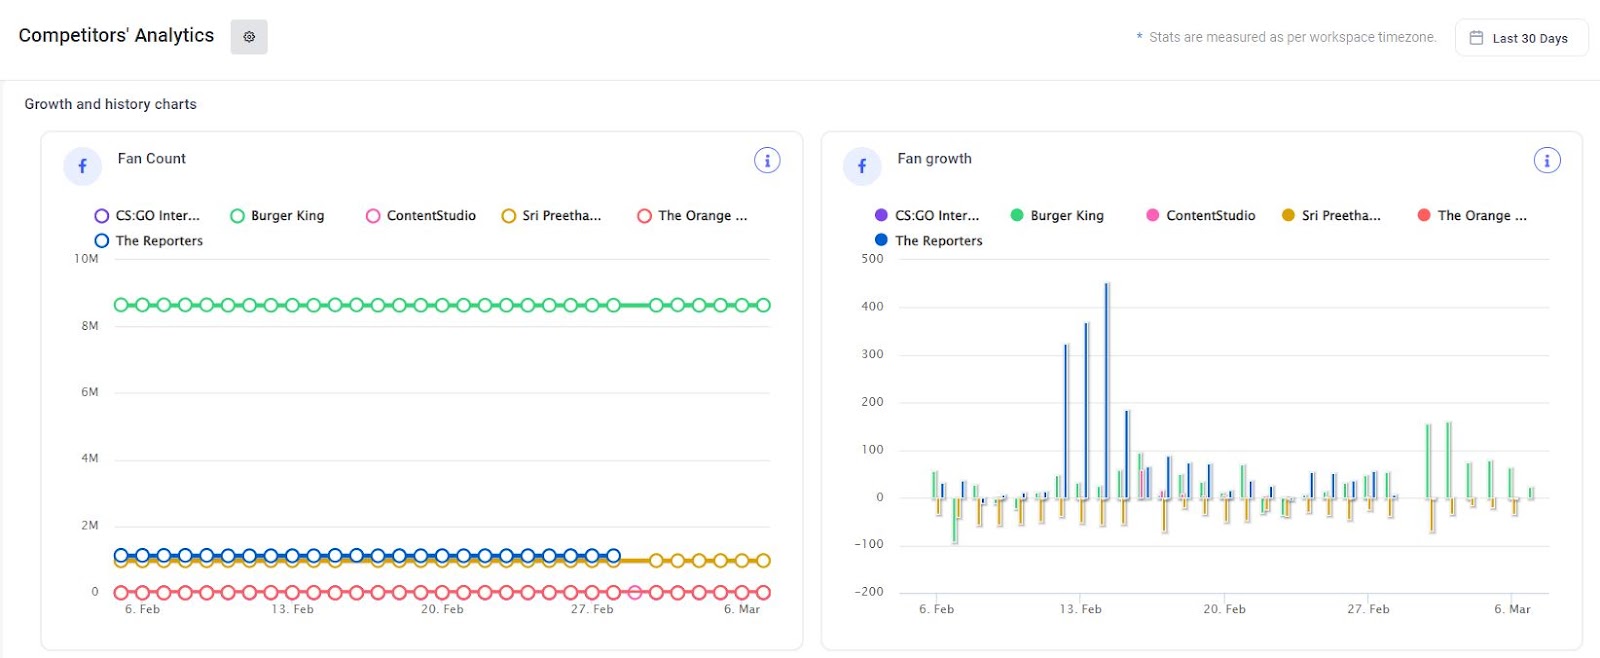1600x658 pixels.
Task: Click The Reporters blue dot in Fan growth legend
Action: tap(881, 240)
